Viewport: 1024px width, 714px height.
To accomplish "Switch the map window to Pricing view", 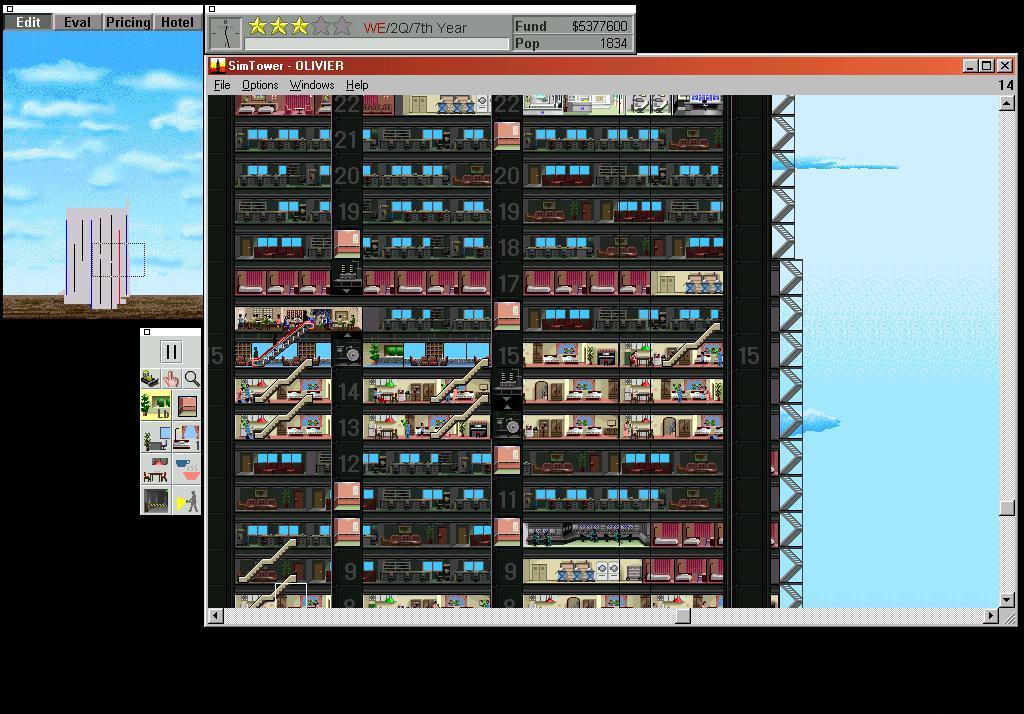I will (x=128, y=22).
